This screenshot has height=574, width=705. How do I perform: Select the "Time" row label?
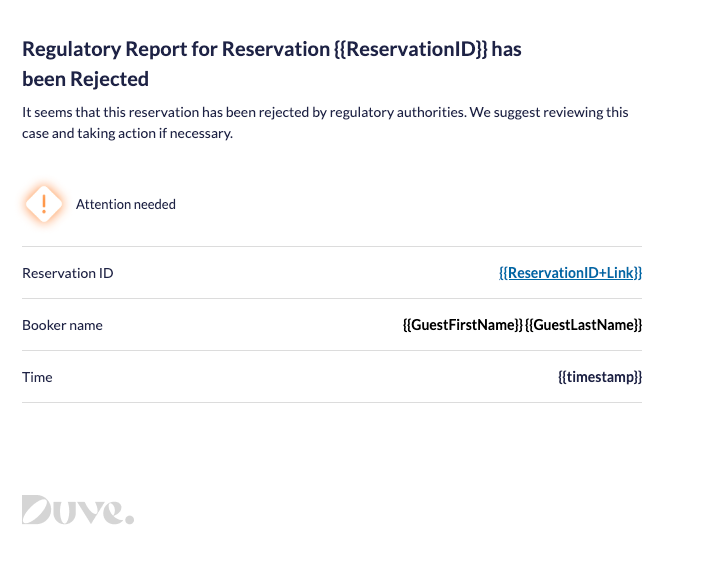(x=37, y=377)
